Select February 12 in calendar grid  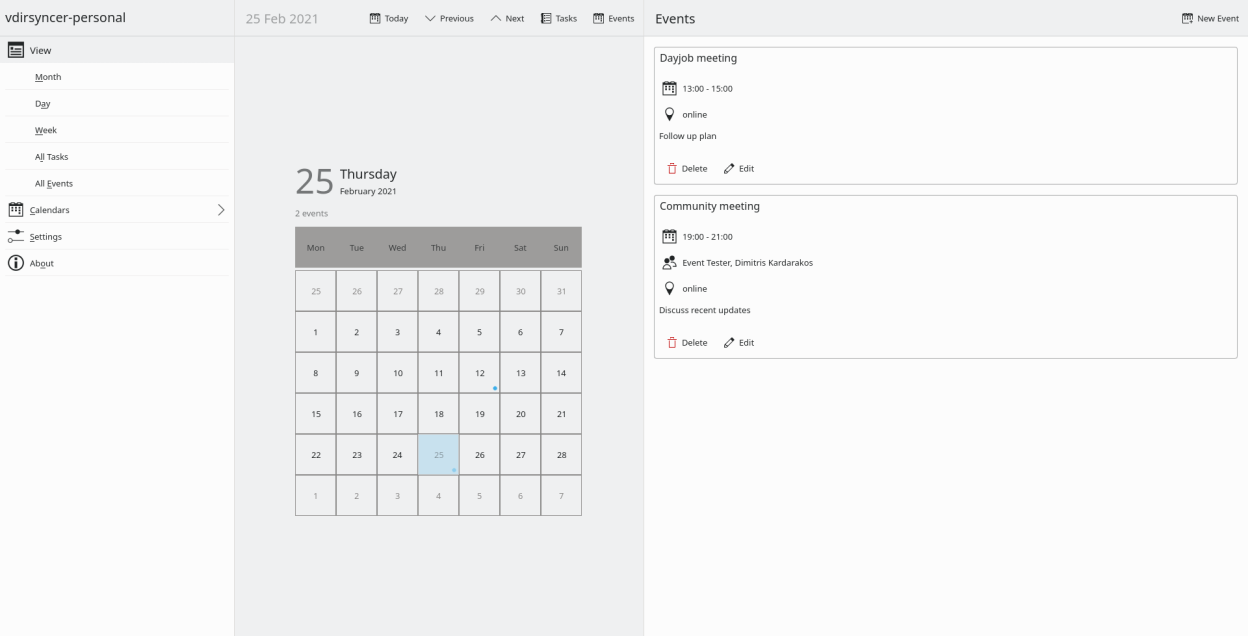[479, 373]
